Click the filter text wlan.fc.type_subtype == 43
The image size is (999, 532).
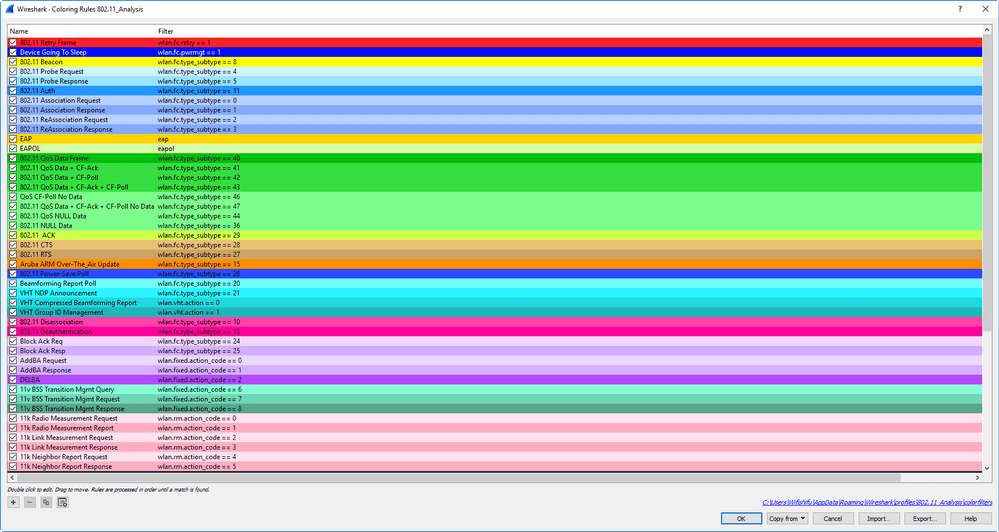[199, 187]
